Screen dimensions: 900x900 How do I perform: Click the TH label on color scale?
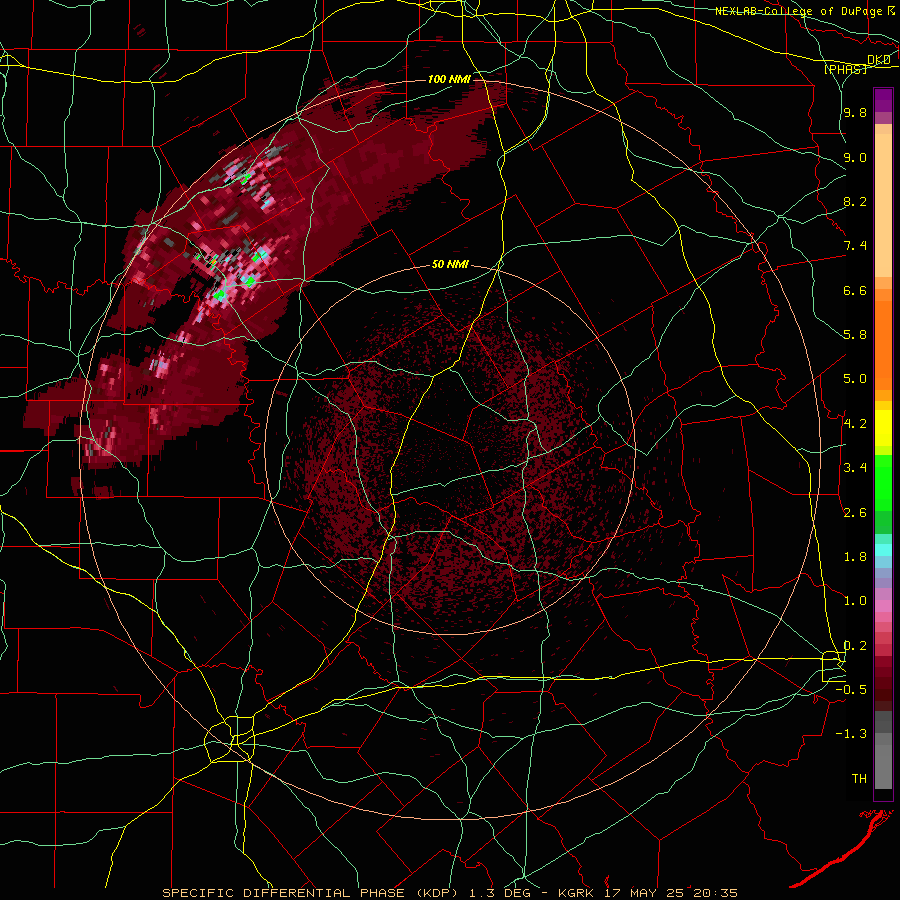(859, 779)
